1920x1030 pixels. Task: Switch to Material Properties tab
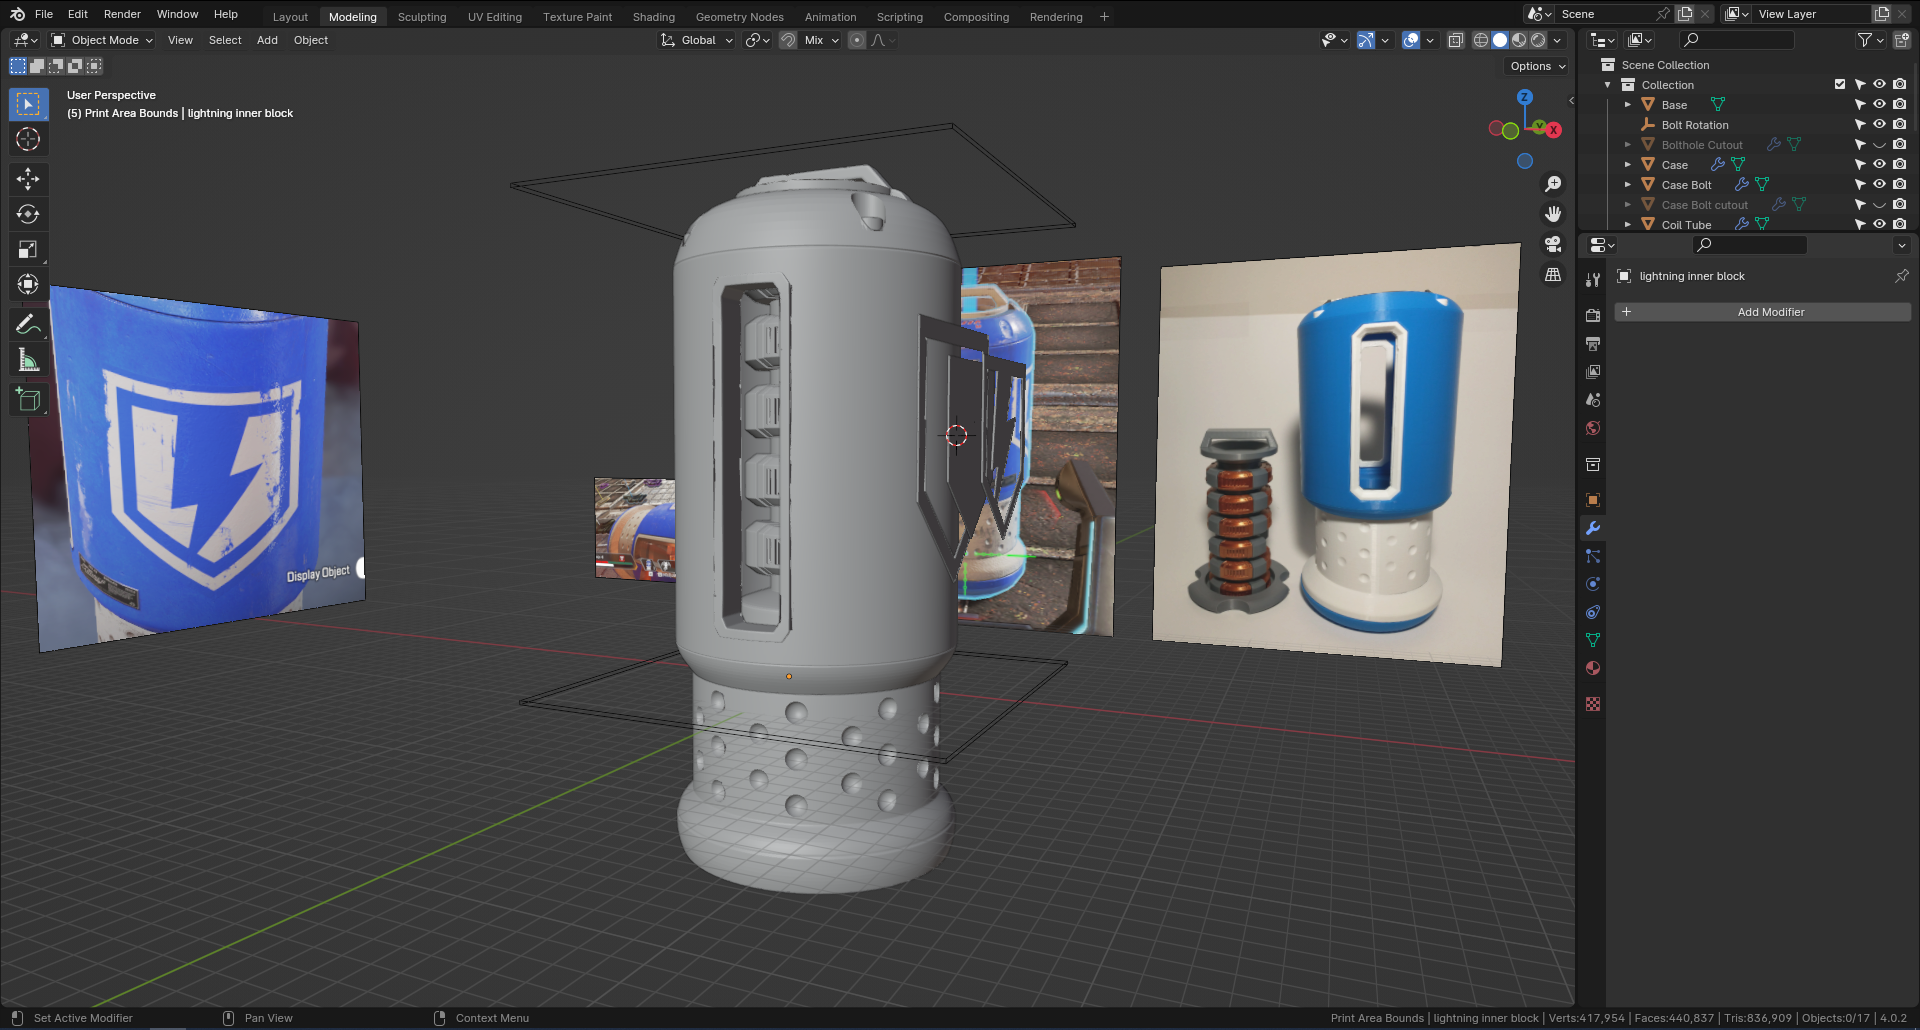pos(1592,668)
